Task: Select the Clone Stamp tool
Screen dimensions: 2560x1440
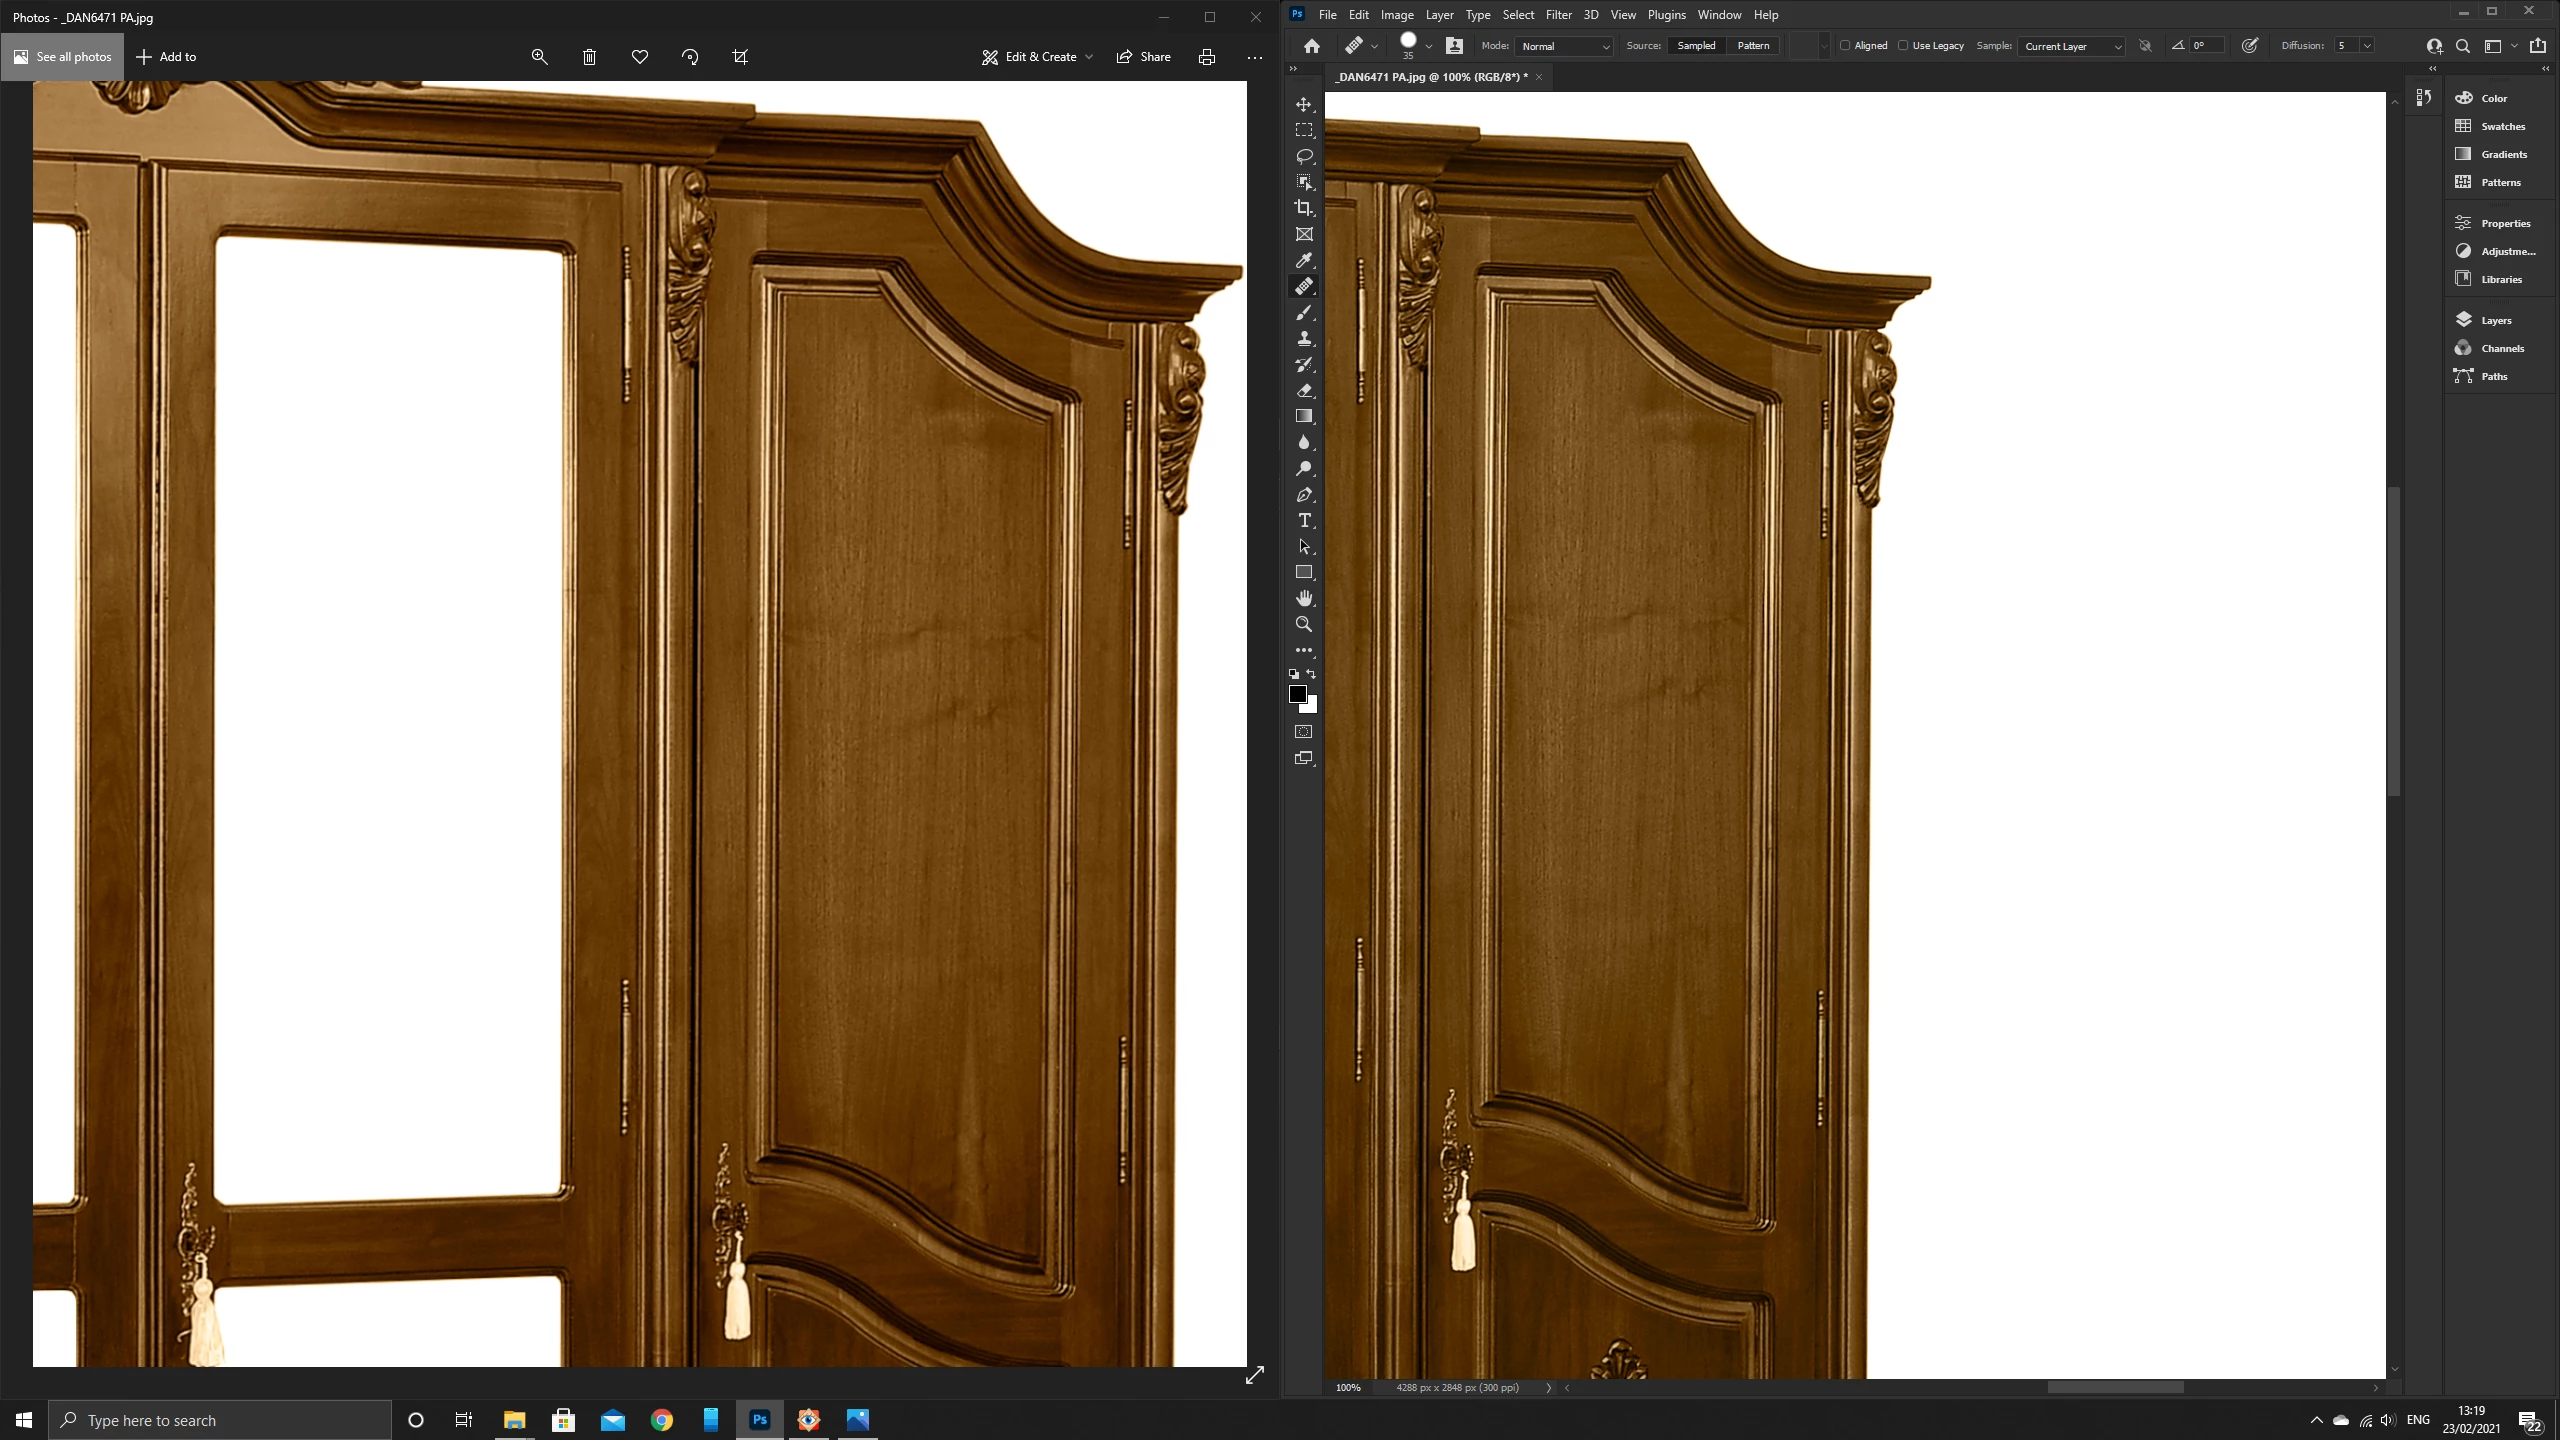Action: click(x=1304, y=339)
